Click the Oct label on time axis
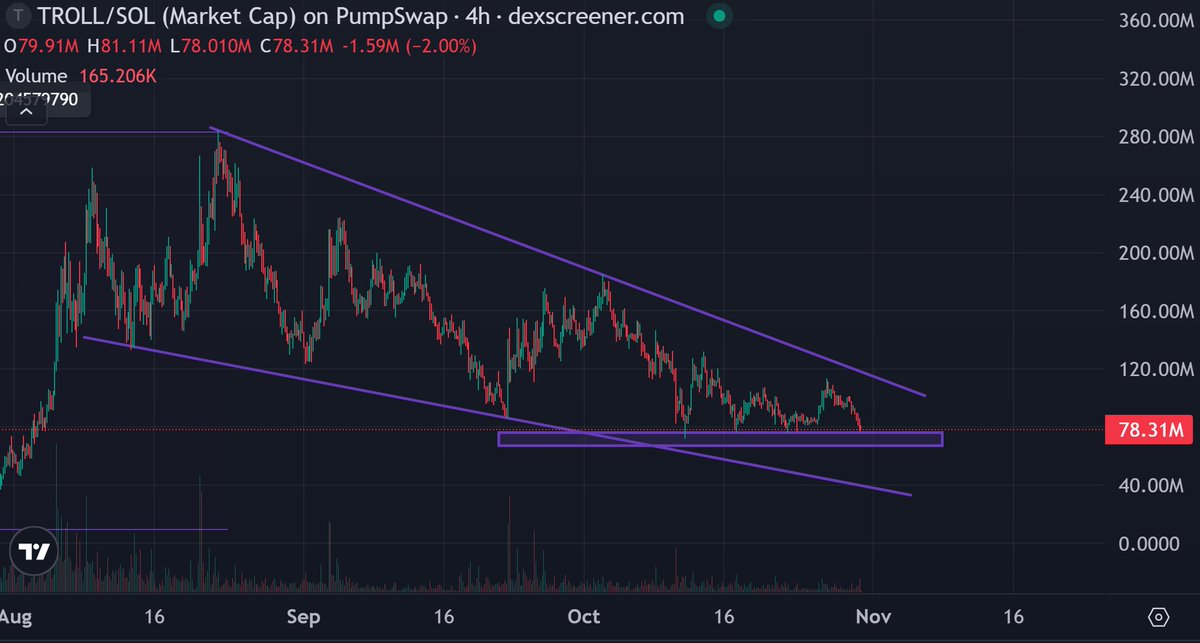Image resolution: width=1200 pixels, height=643 pixels. click(x=583, y=616)
